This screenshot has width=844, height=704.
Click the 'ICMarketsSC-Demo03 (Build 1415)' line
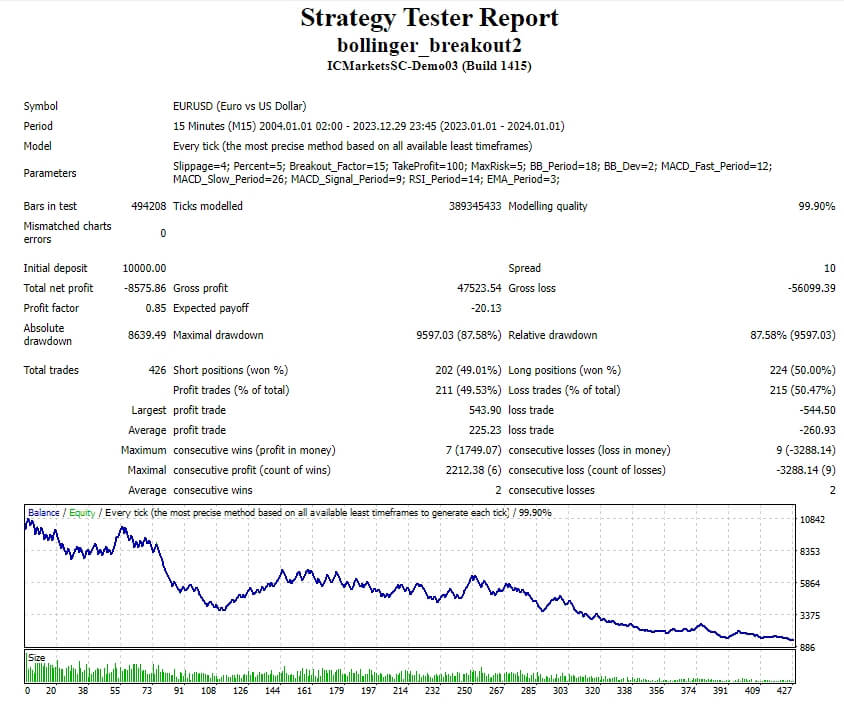(x=429, y=66)
